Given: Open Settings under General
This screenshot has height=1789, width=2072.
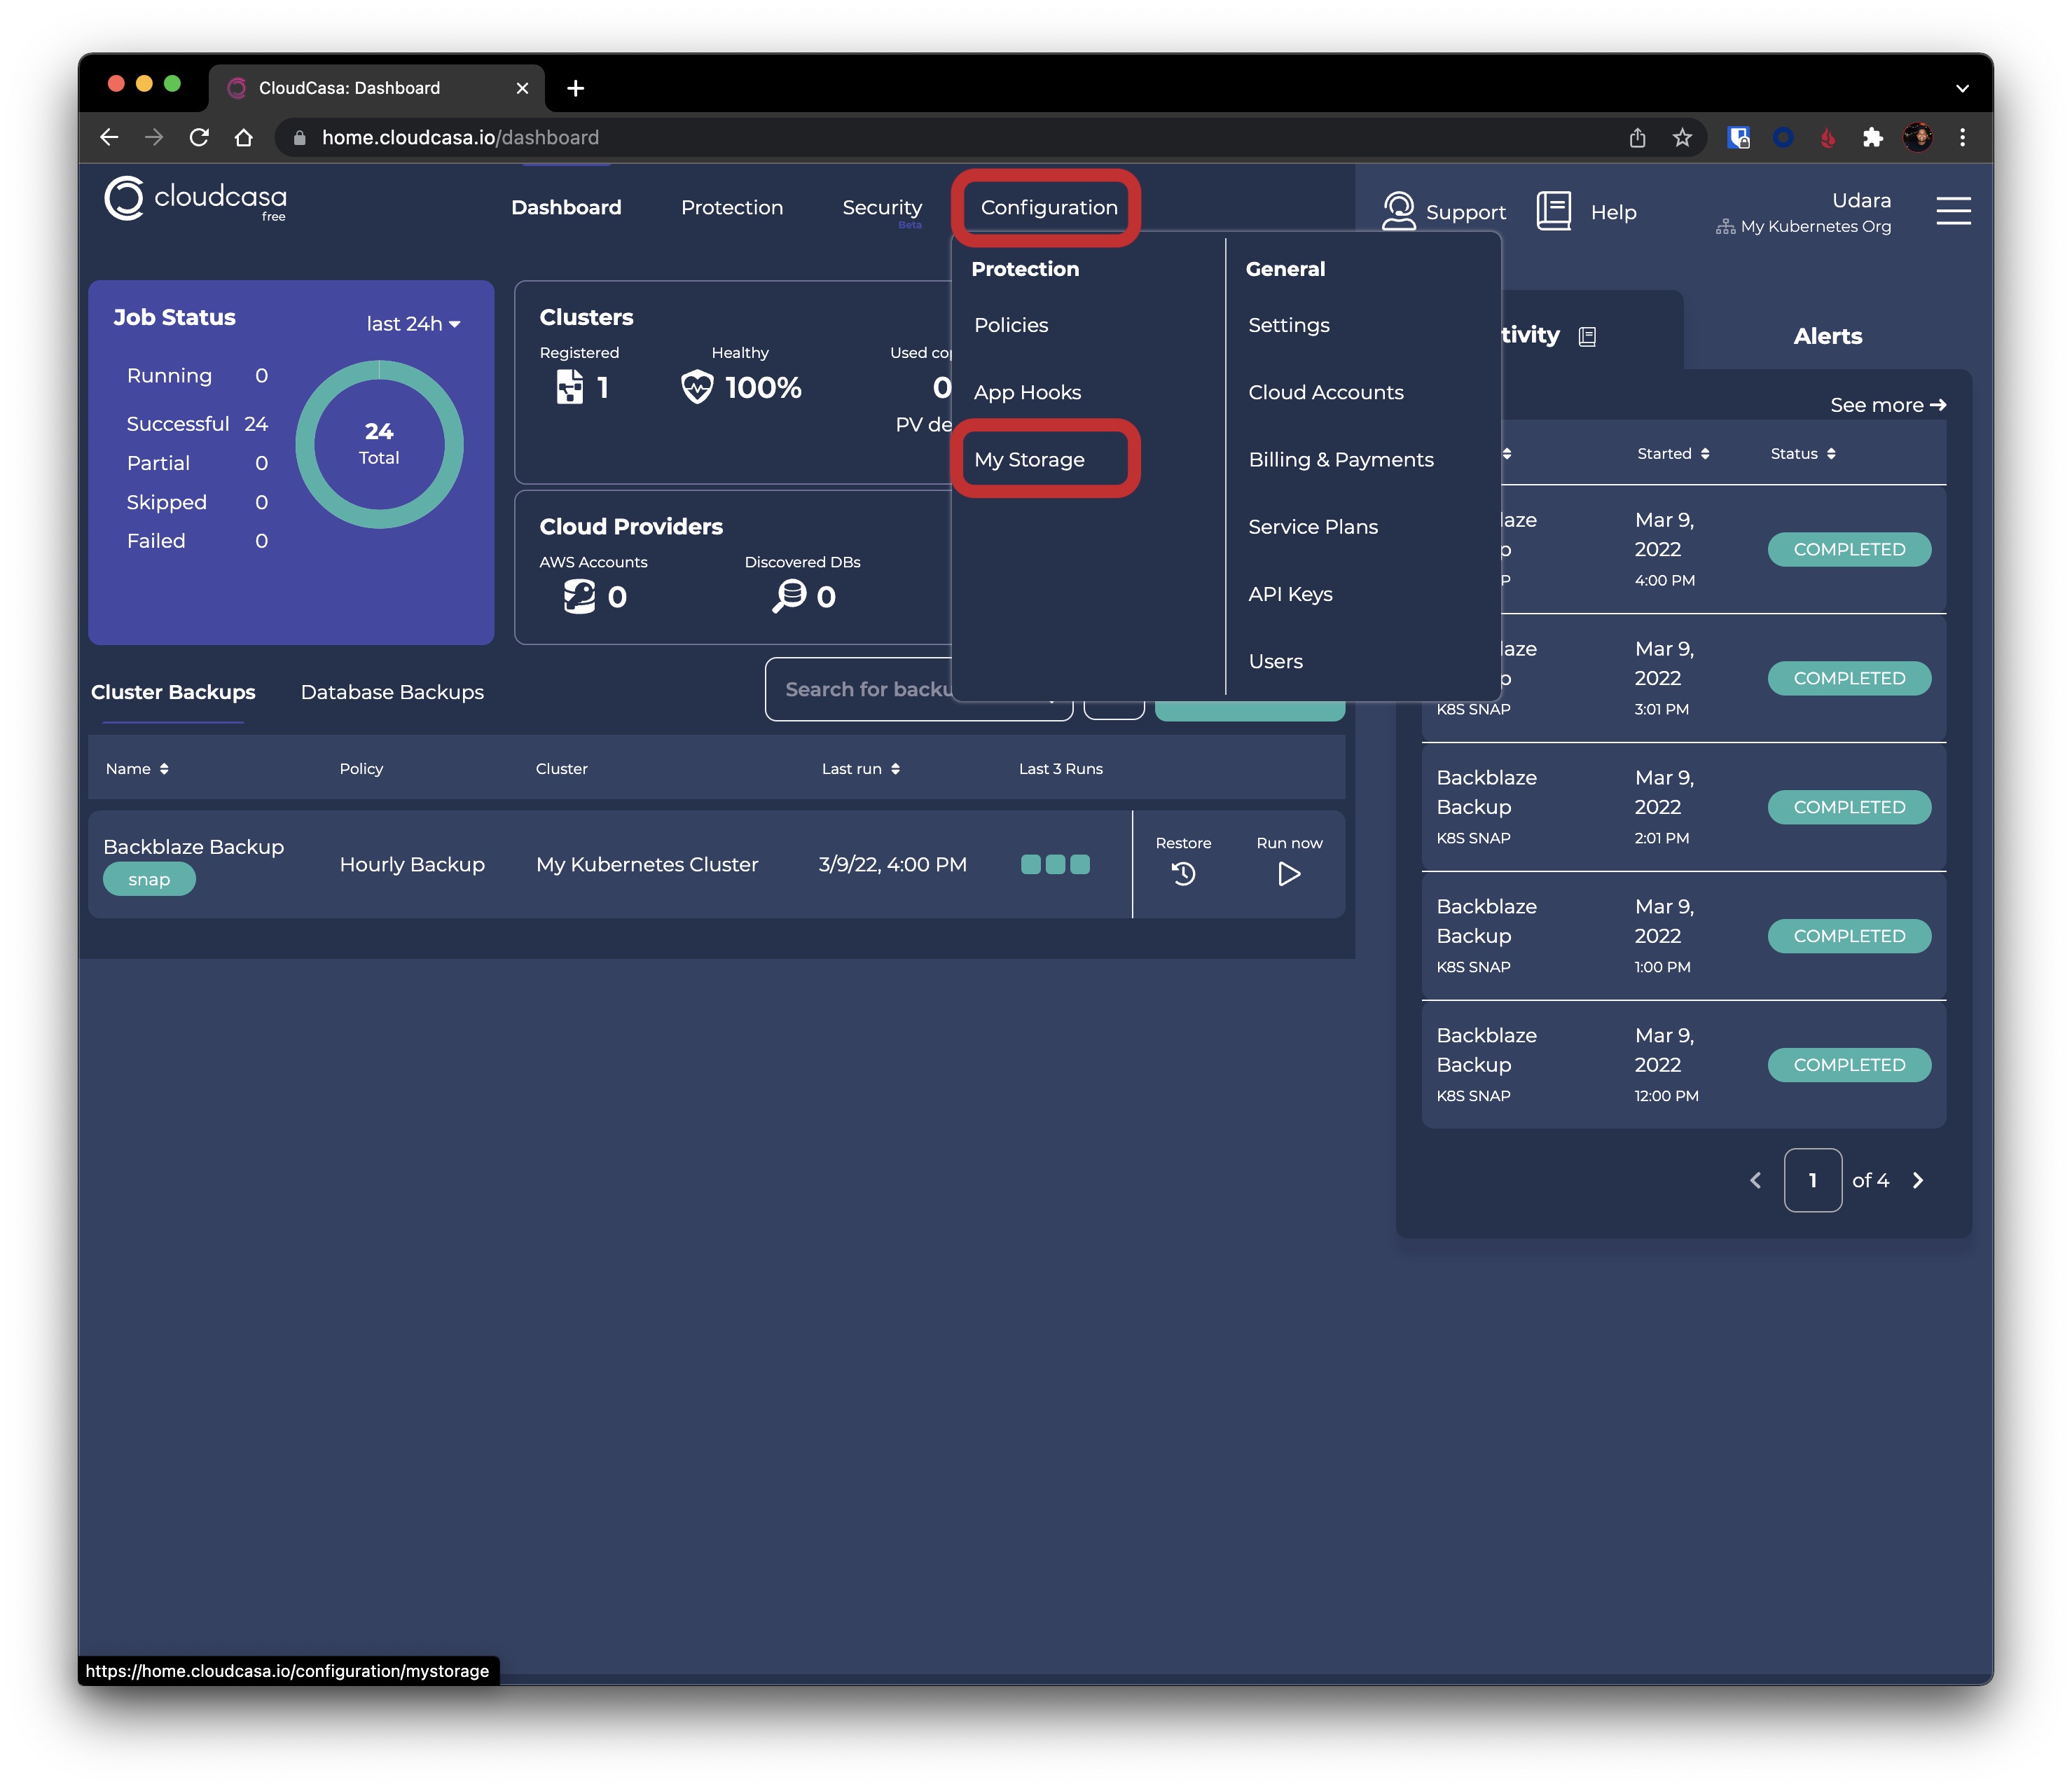Looking at the screenshot, I should [x=1288, y=325].
